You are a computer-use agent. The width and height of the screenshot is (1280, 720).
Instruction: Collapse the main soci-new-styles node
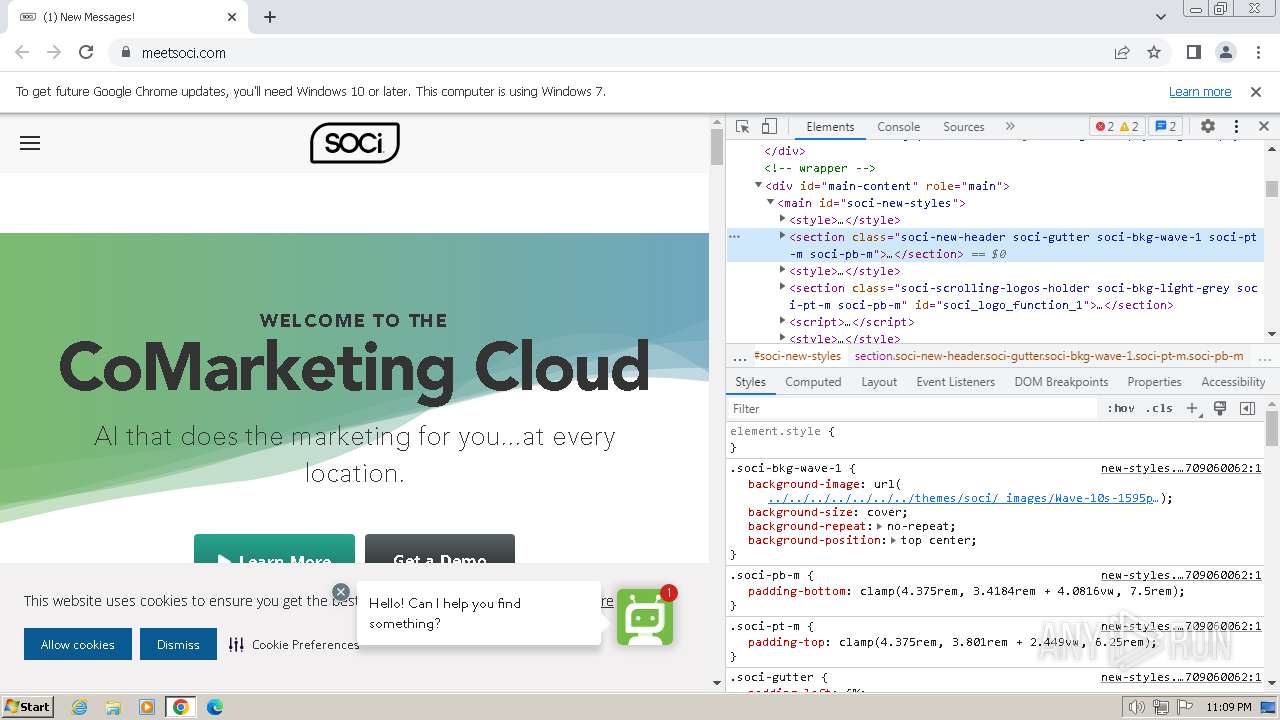tap(771, 202)
